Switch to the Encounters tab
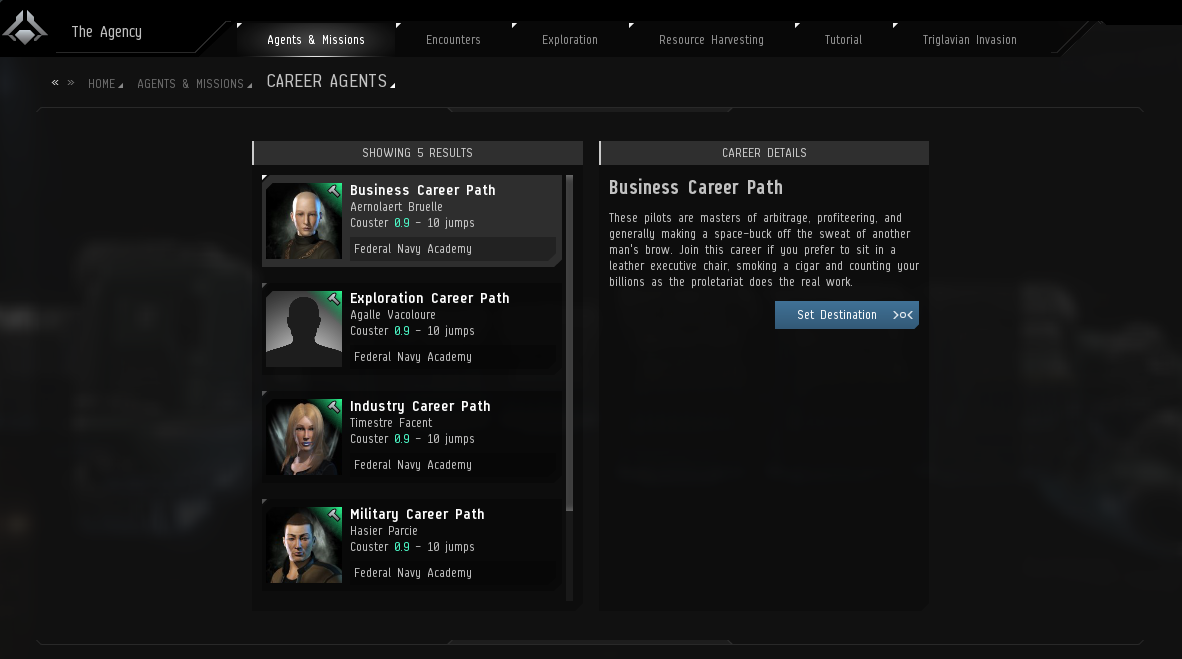Screen dimensions: 1182x659 pyautogui.click(x=453, y=40)
